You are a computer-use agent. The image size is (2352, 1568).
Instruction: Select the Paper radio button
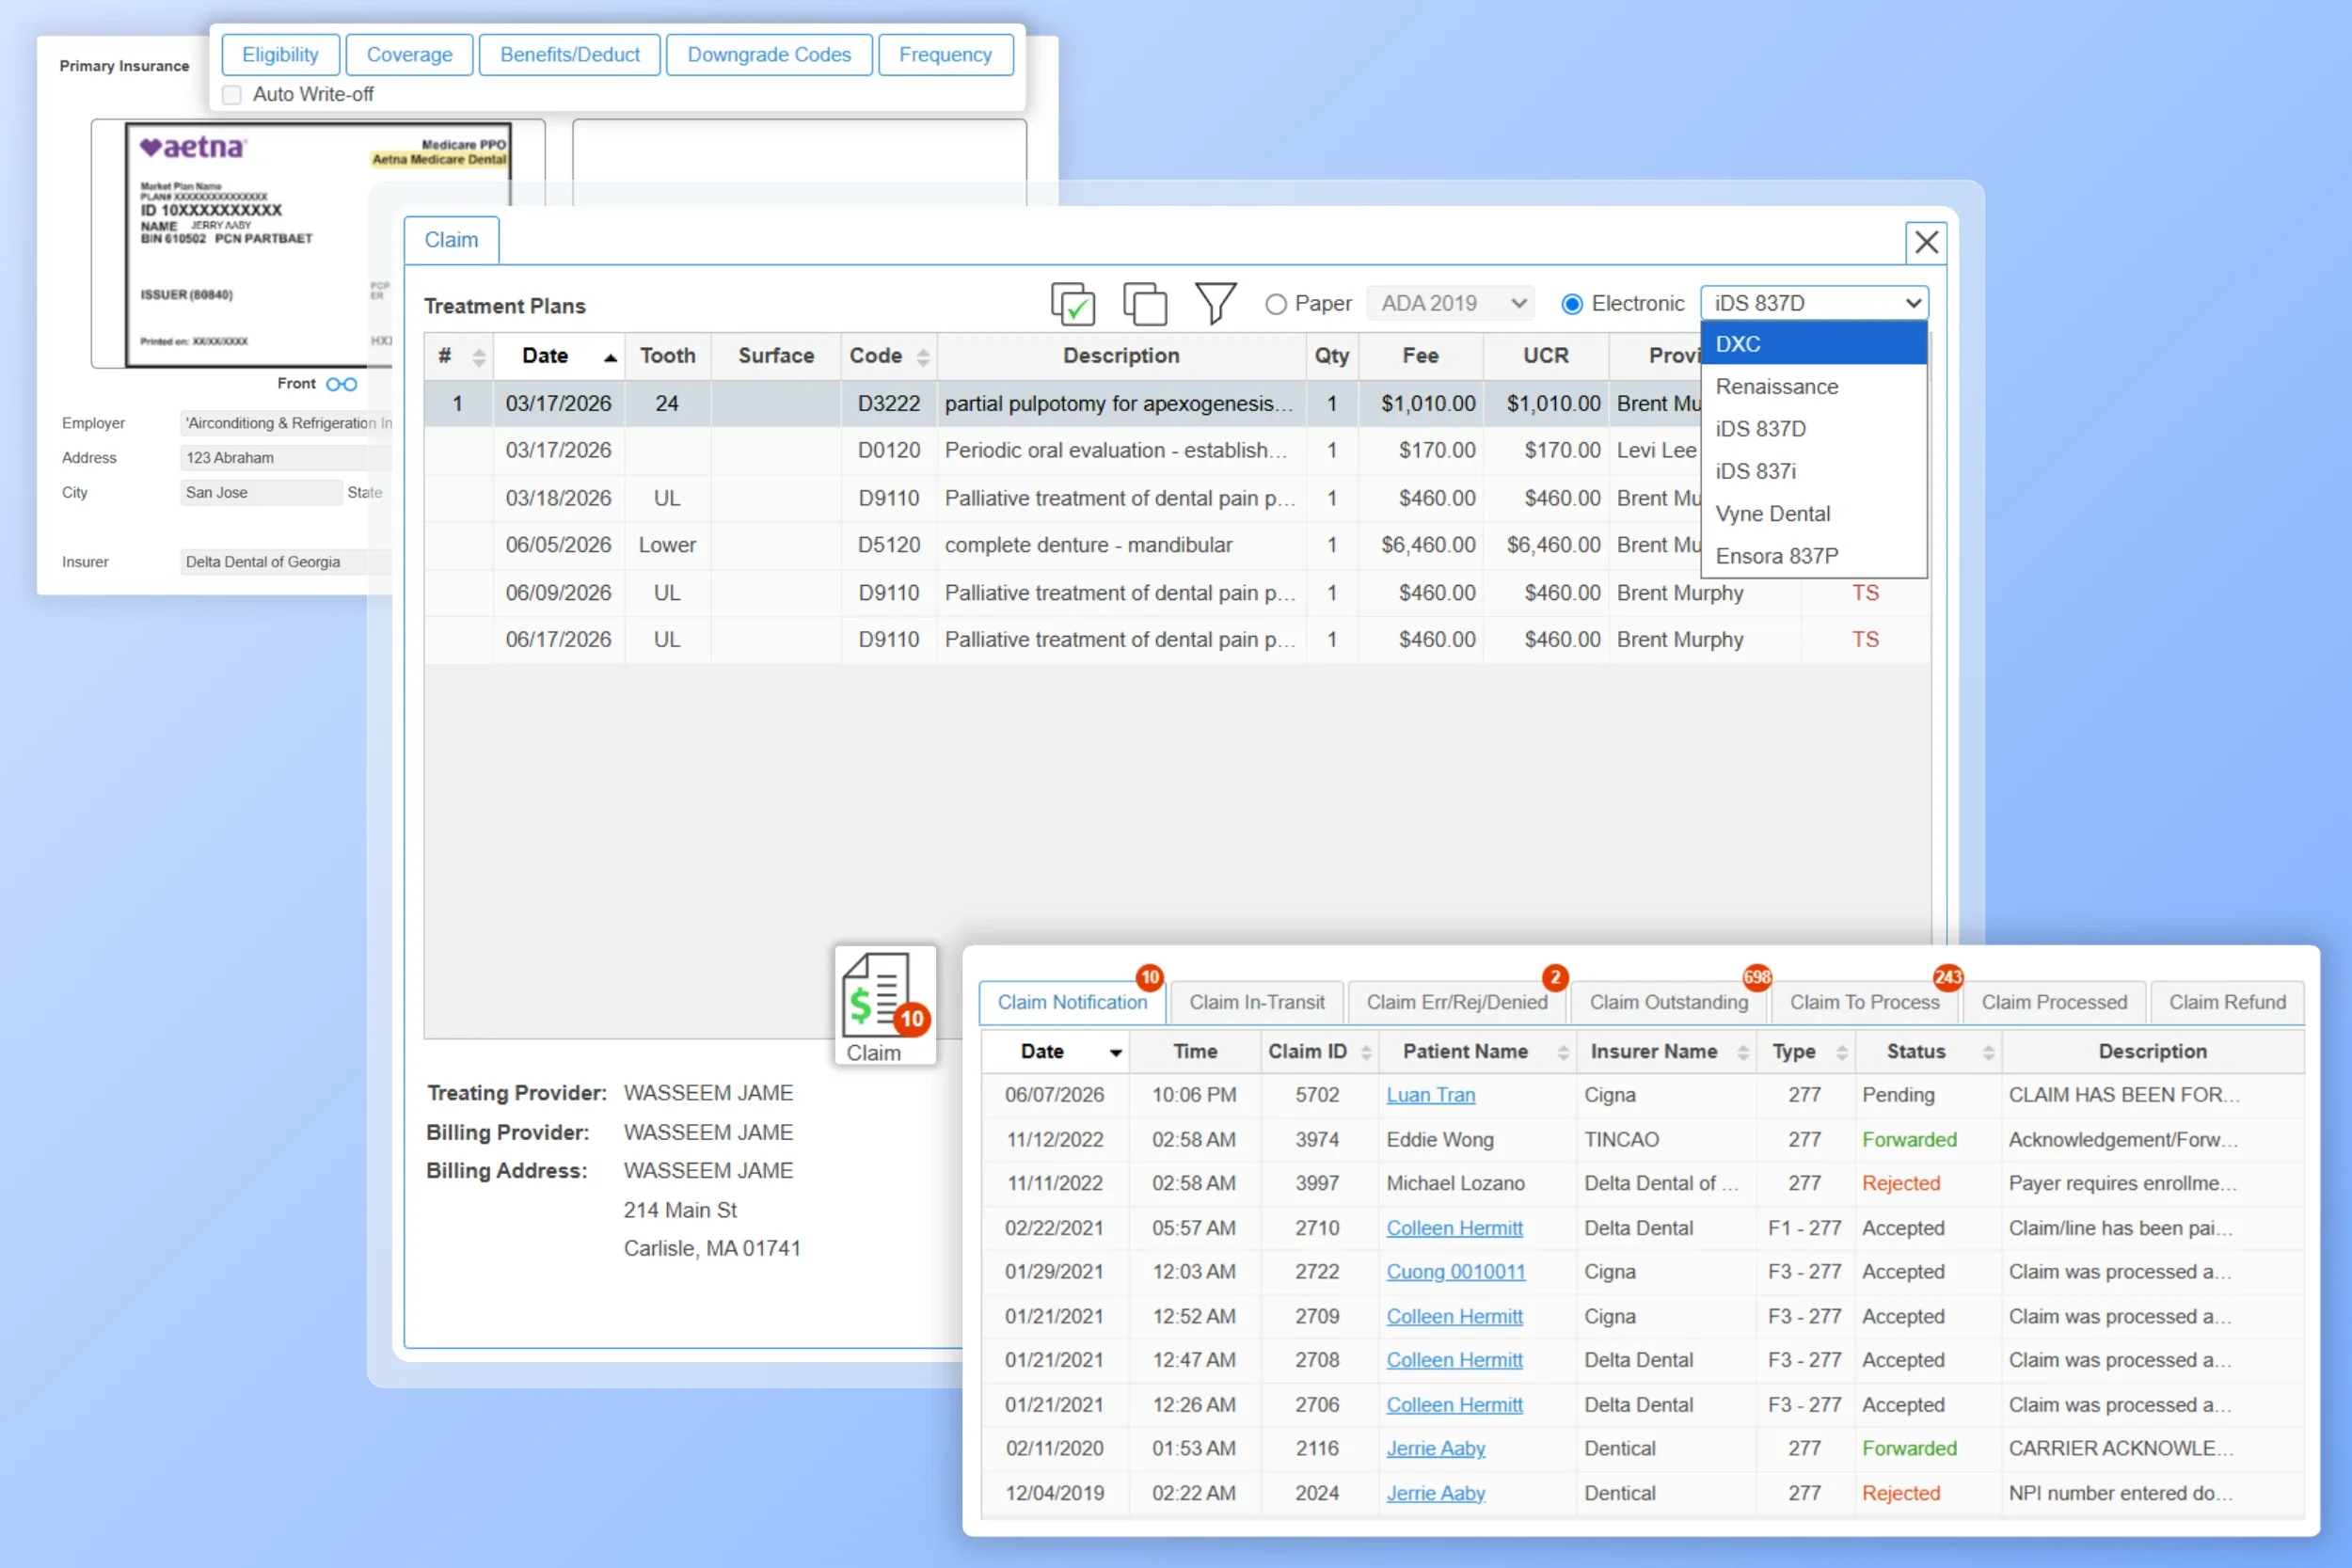click(1276, 304)
